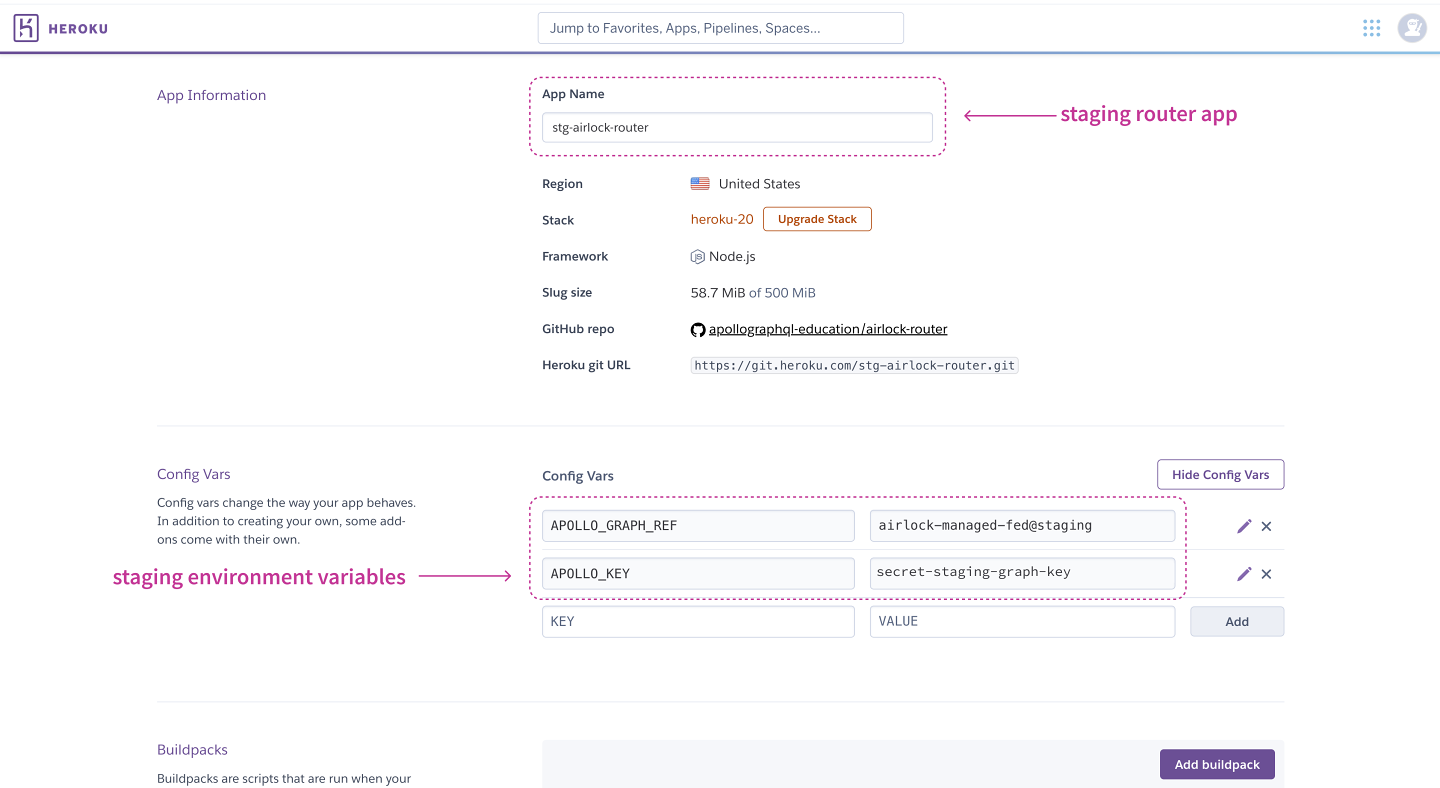Click the heroku-20 stack text
1440x788 pixels.
pyautogui.click(x=722, y=219)
